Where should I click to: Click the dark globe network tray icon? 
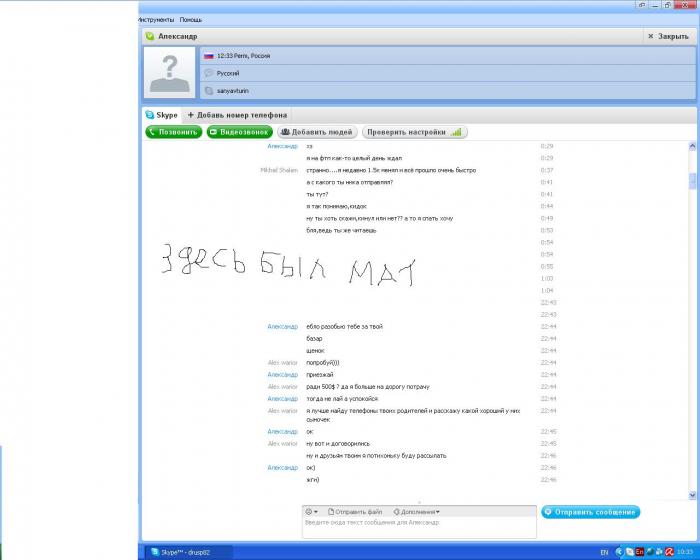coord(650,552)
